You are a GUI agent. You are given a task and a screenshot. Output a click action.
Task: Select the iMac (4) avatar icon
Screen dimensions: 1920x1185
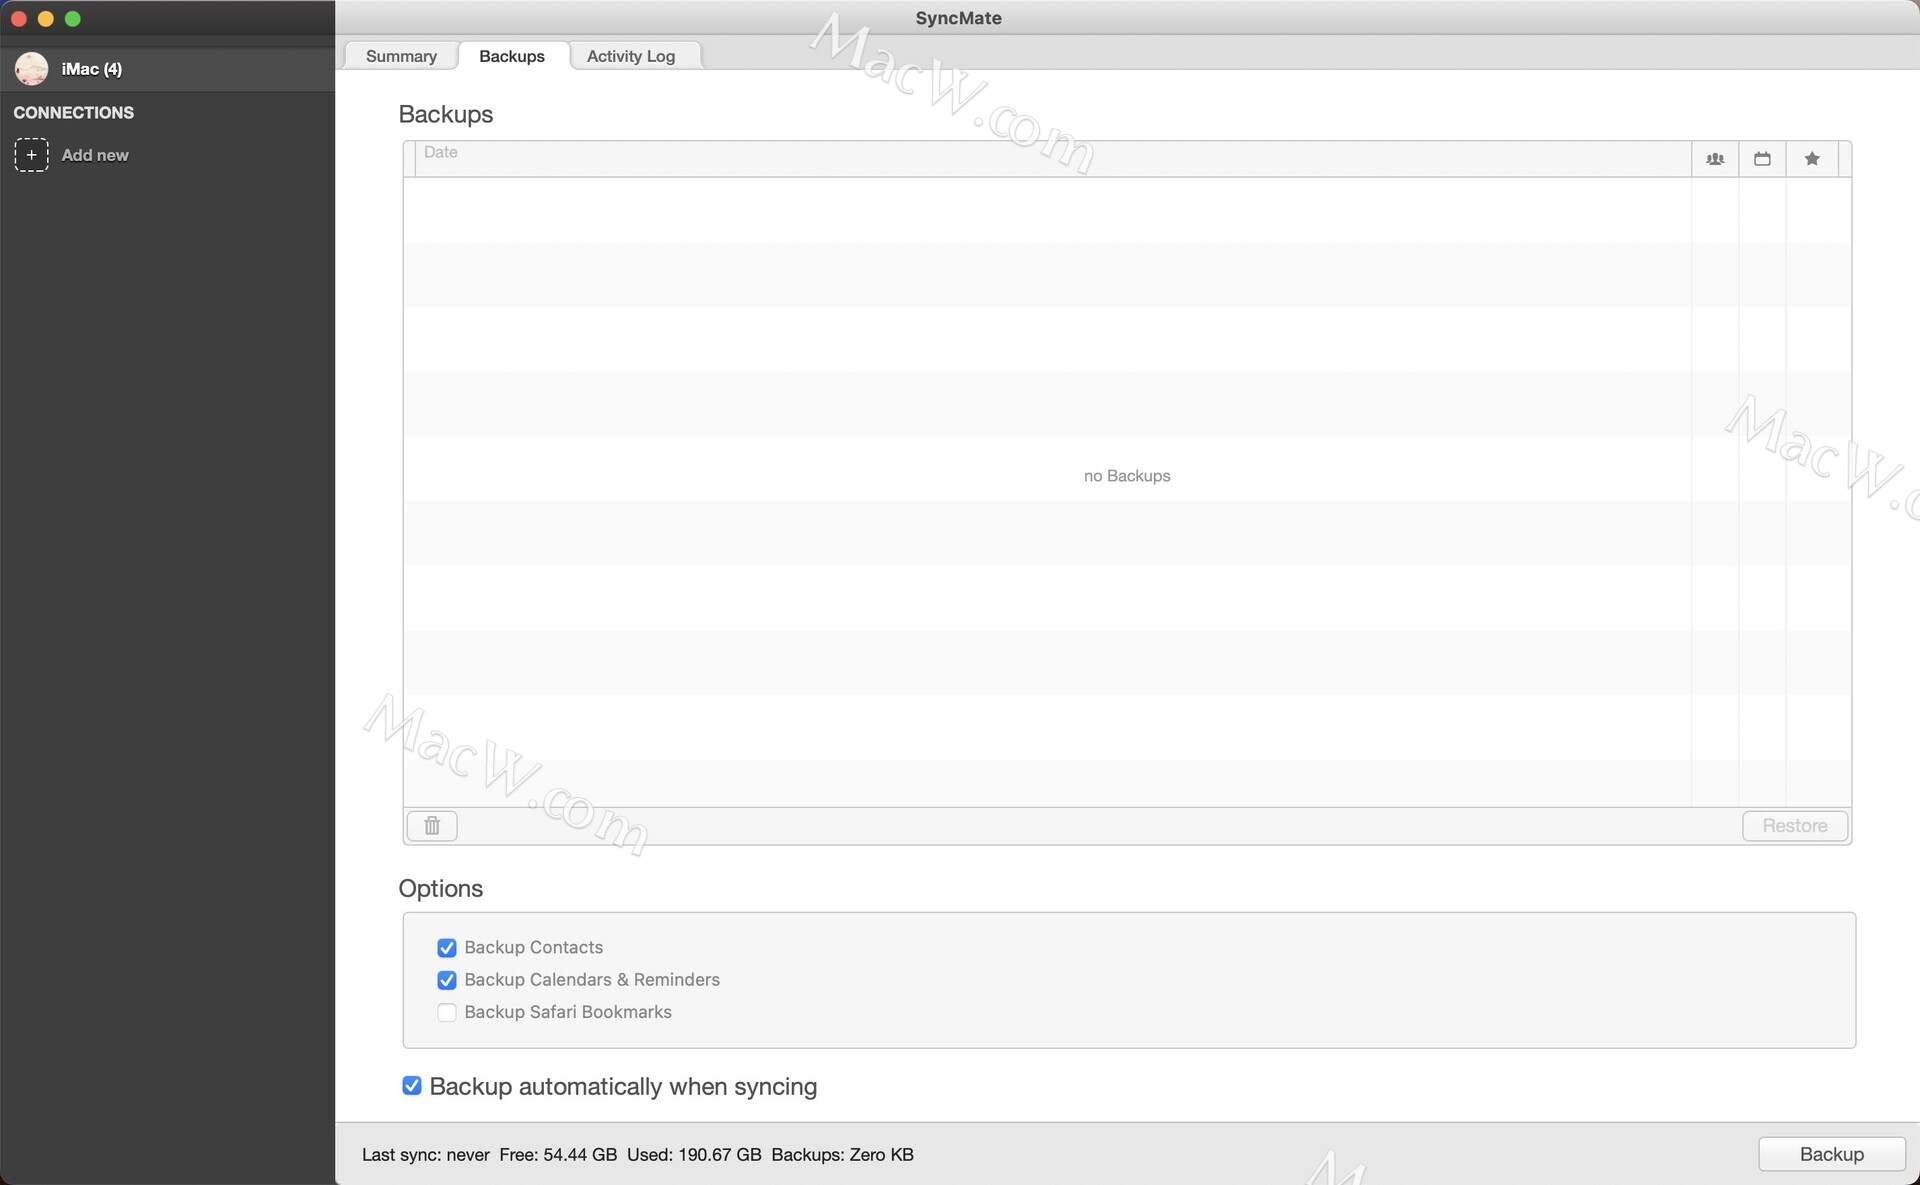tap(32, 69)
